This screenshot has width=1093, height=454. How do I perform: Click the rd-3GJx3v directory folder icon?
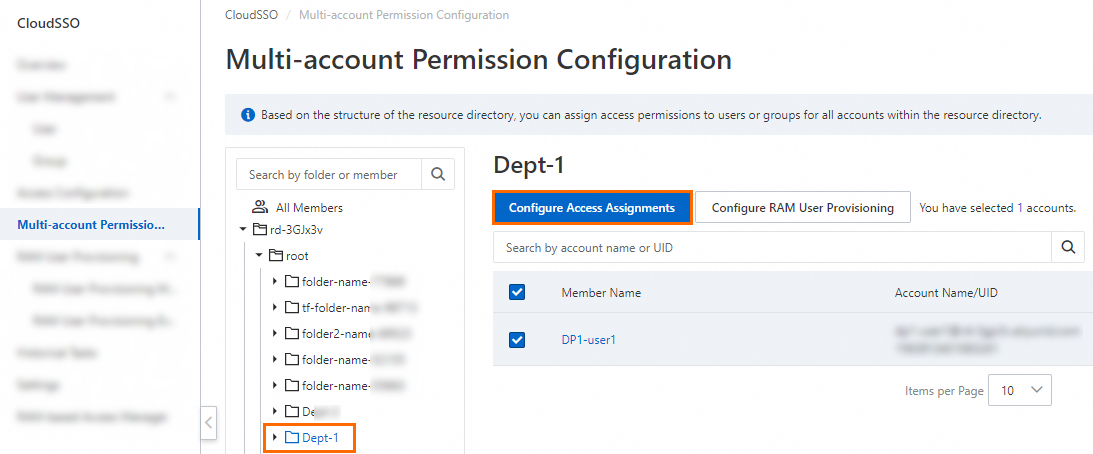[x=260, y=230]
